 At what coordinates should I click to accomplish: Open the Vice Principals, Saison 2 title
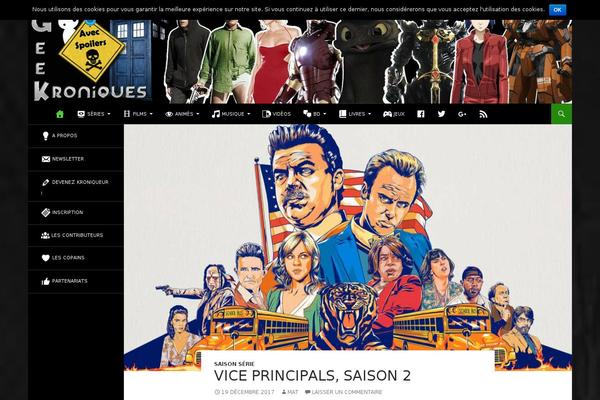pos(312,376)
